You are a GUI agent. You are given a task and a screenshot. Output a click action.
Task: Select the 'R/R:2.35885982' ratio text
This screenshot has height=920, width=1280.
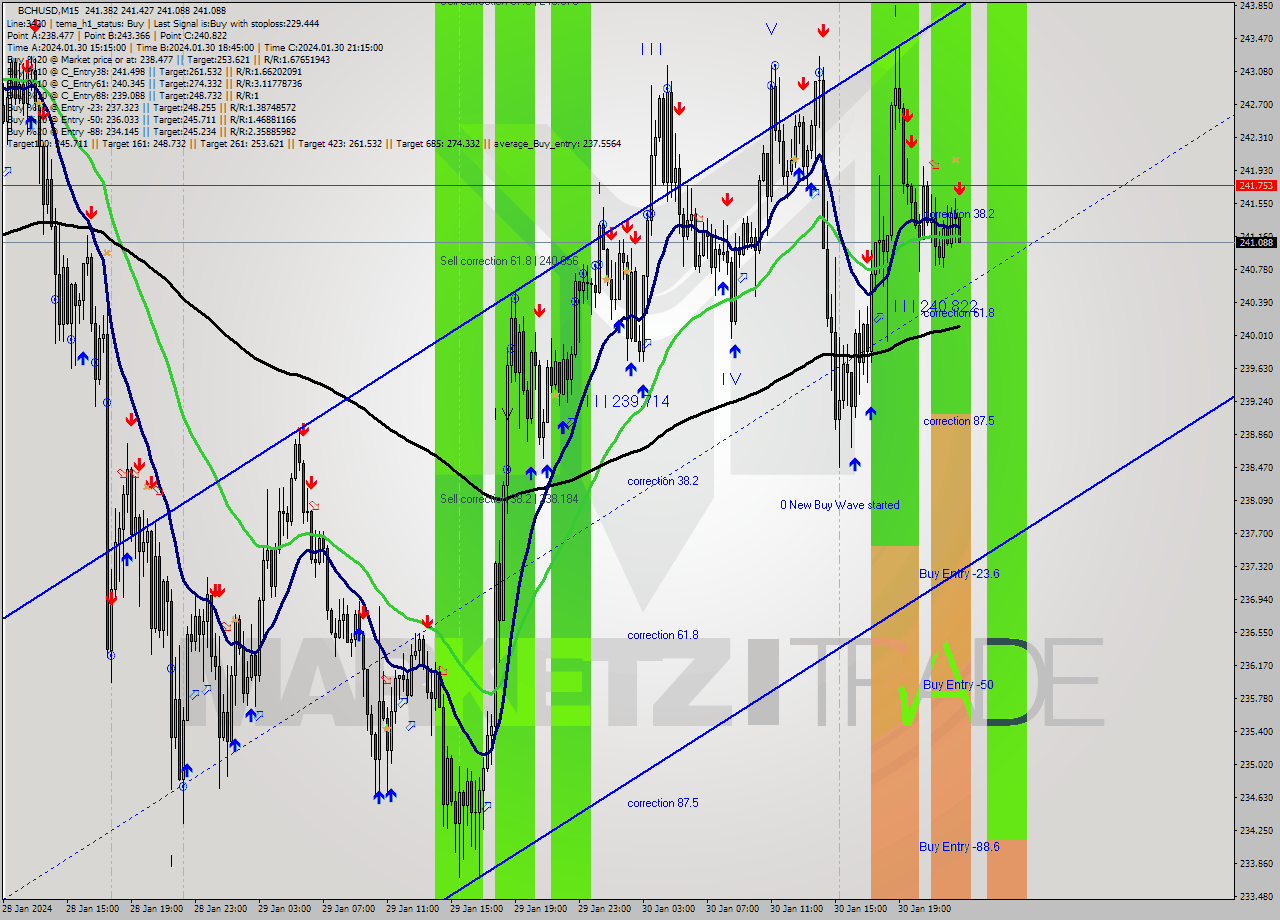pos(264,132)
